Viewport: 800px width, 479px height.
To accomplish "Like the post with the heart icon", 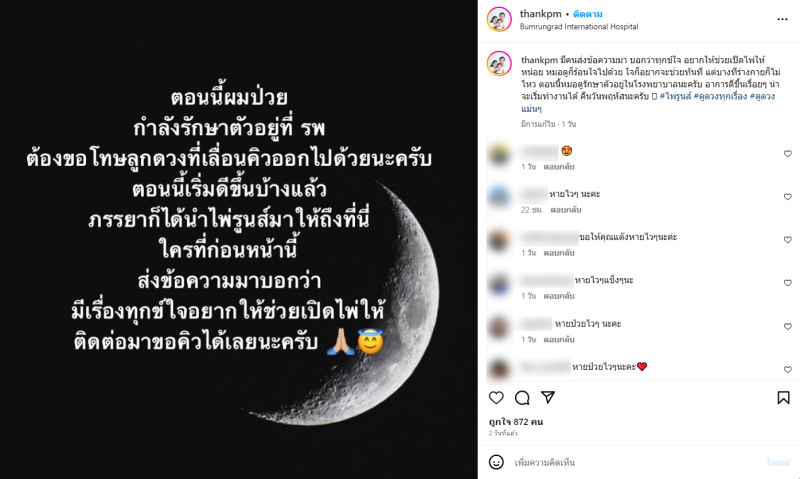I will (496, 398).
